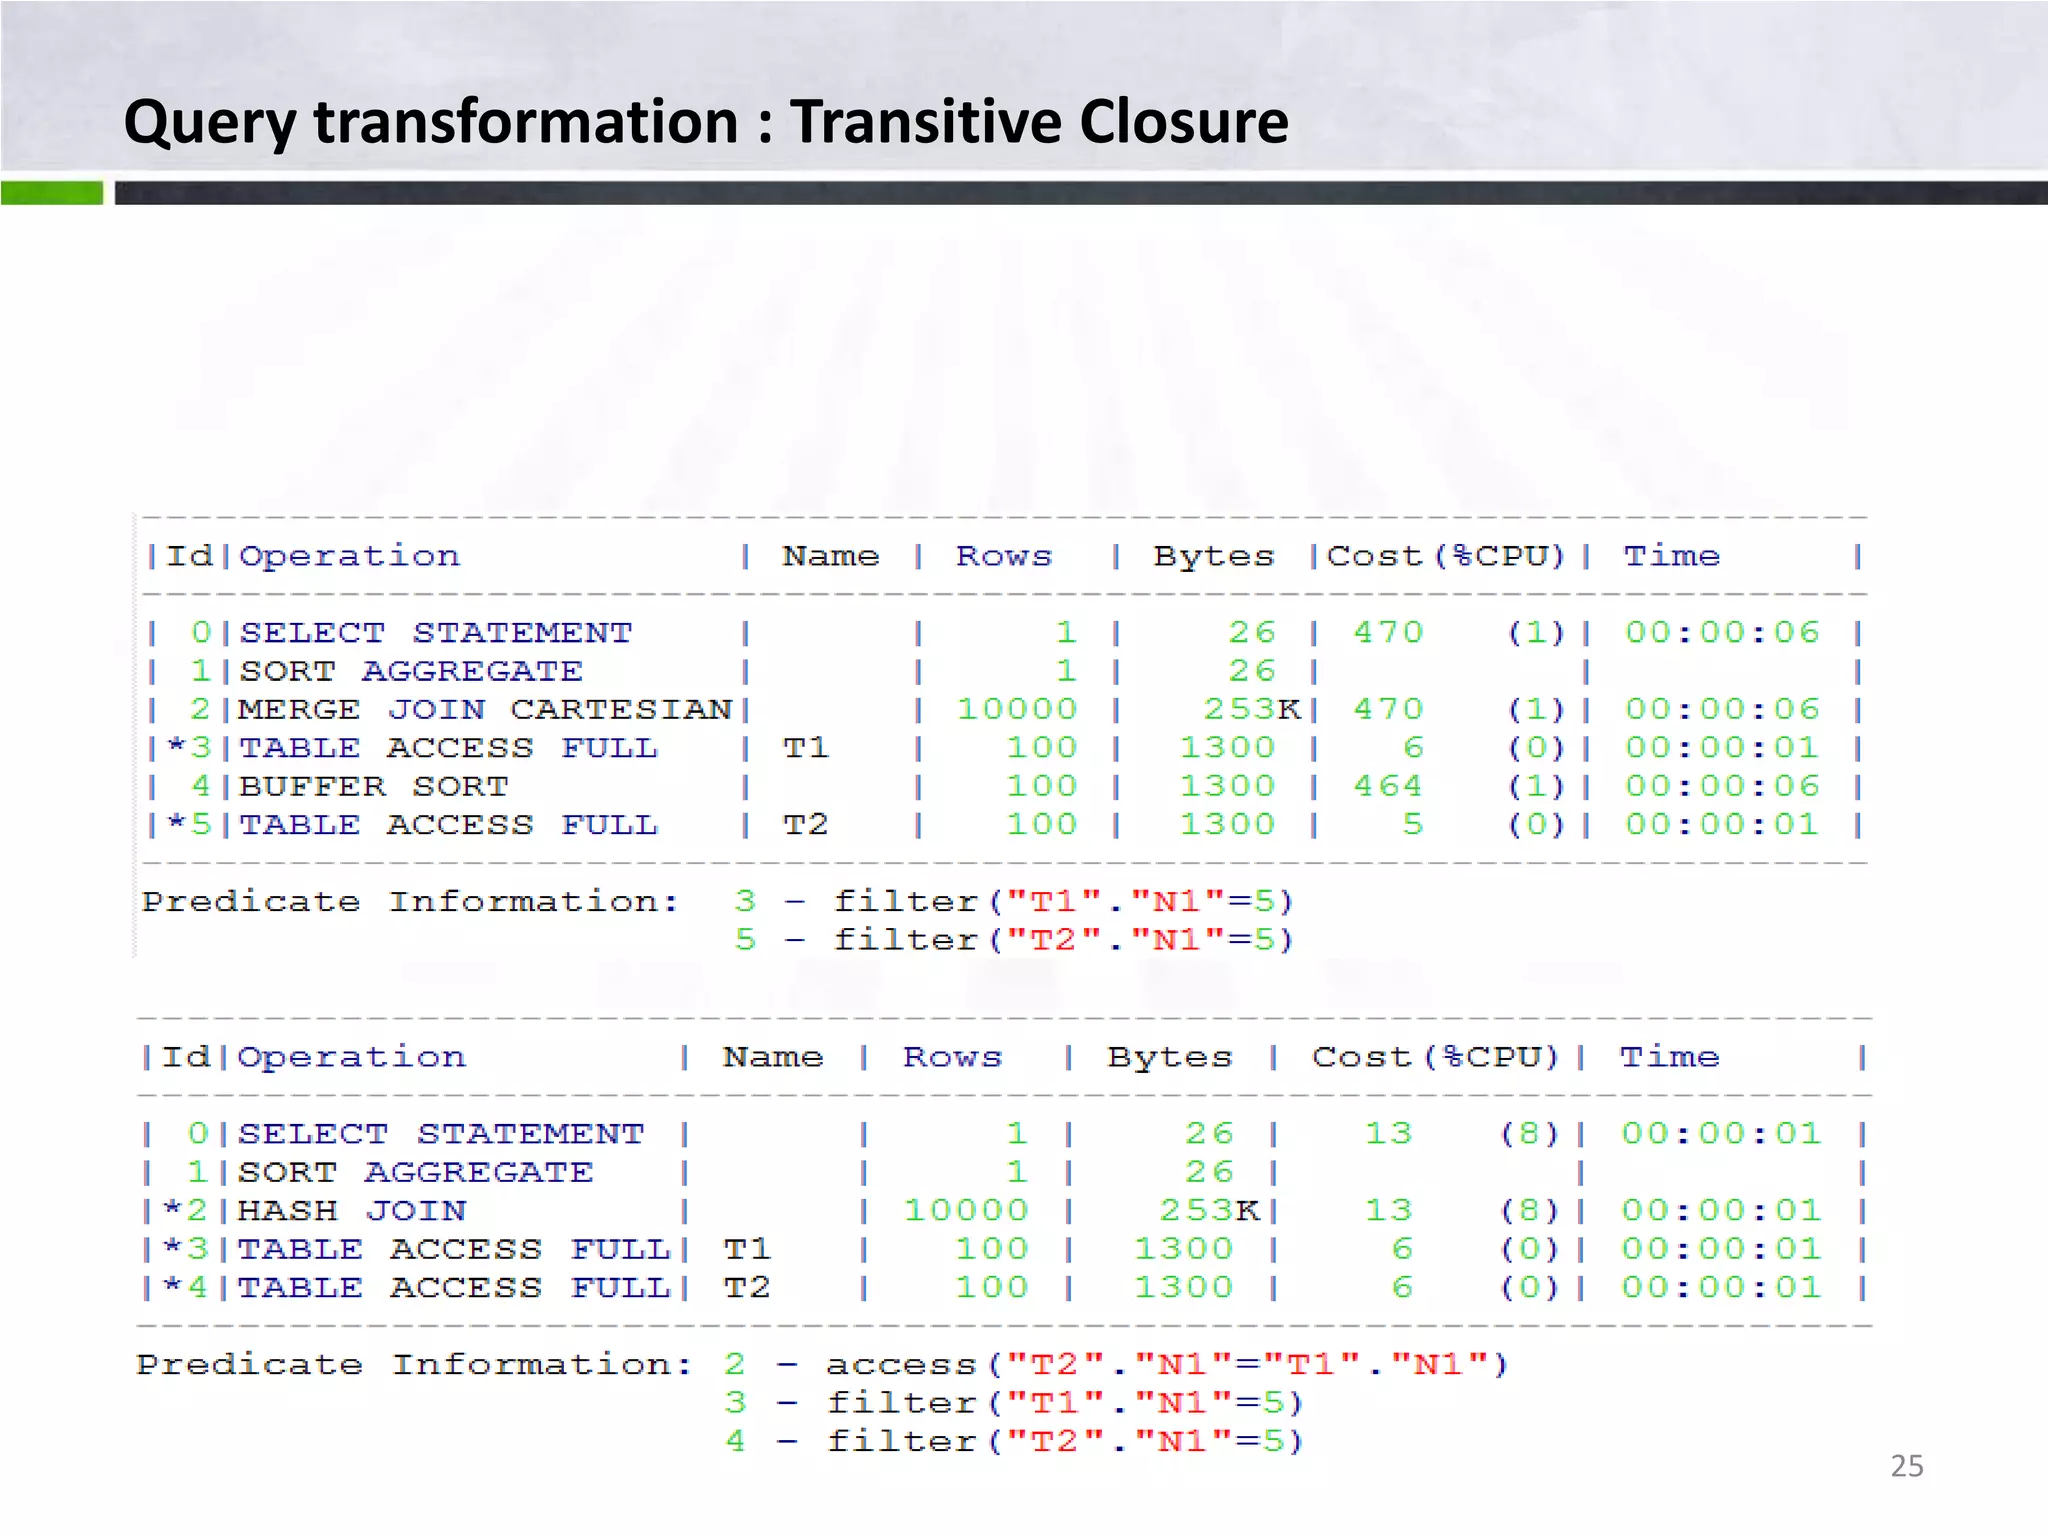The width and height of the screenshot is (2048, 1536).
Task: Click 'SELECT STATEMENT' in the second plan
Action: pos(441,1134)
